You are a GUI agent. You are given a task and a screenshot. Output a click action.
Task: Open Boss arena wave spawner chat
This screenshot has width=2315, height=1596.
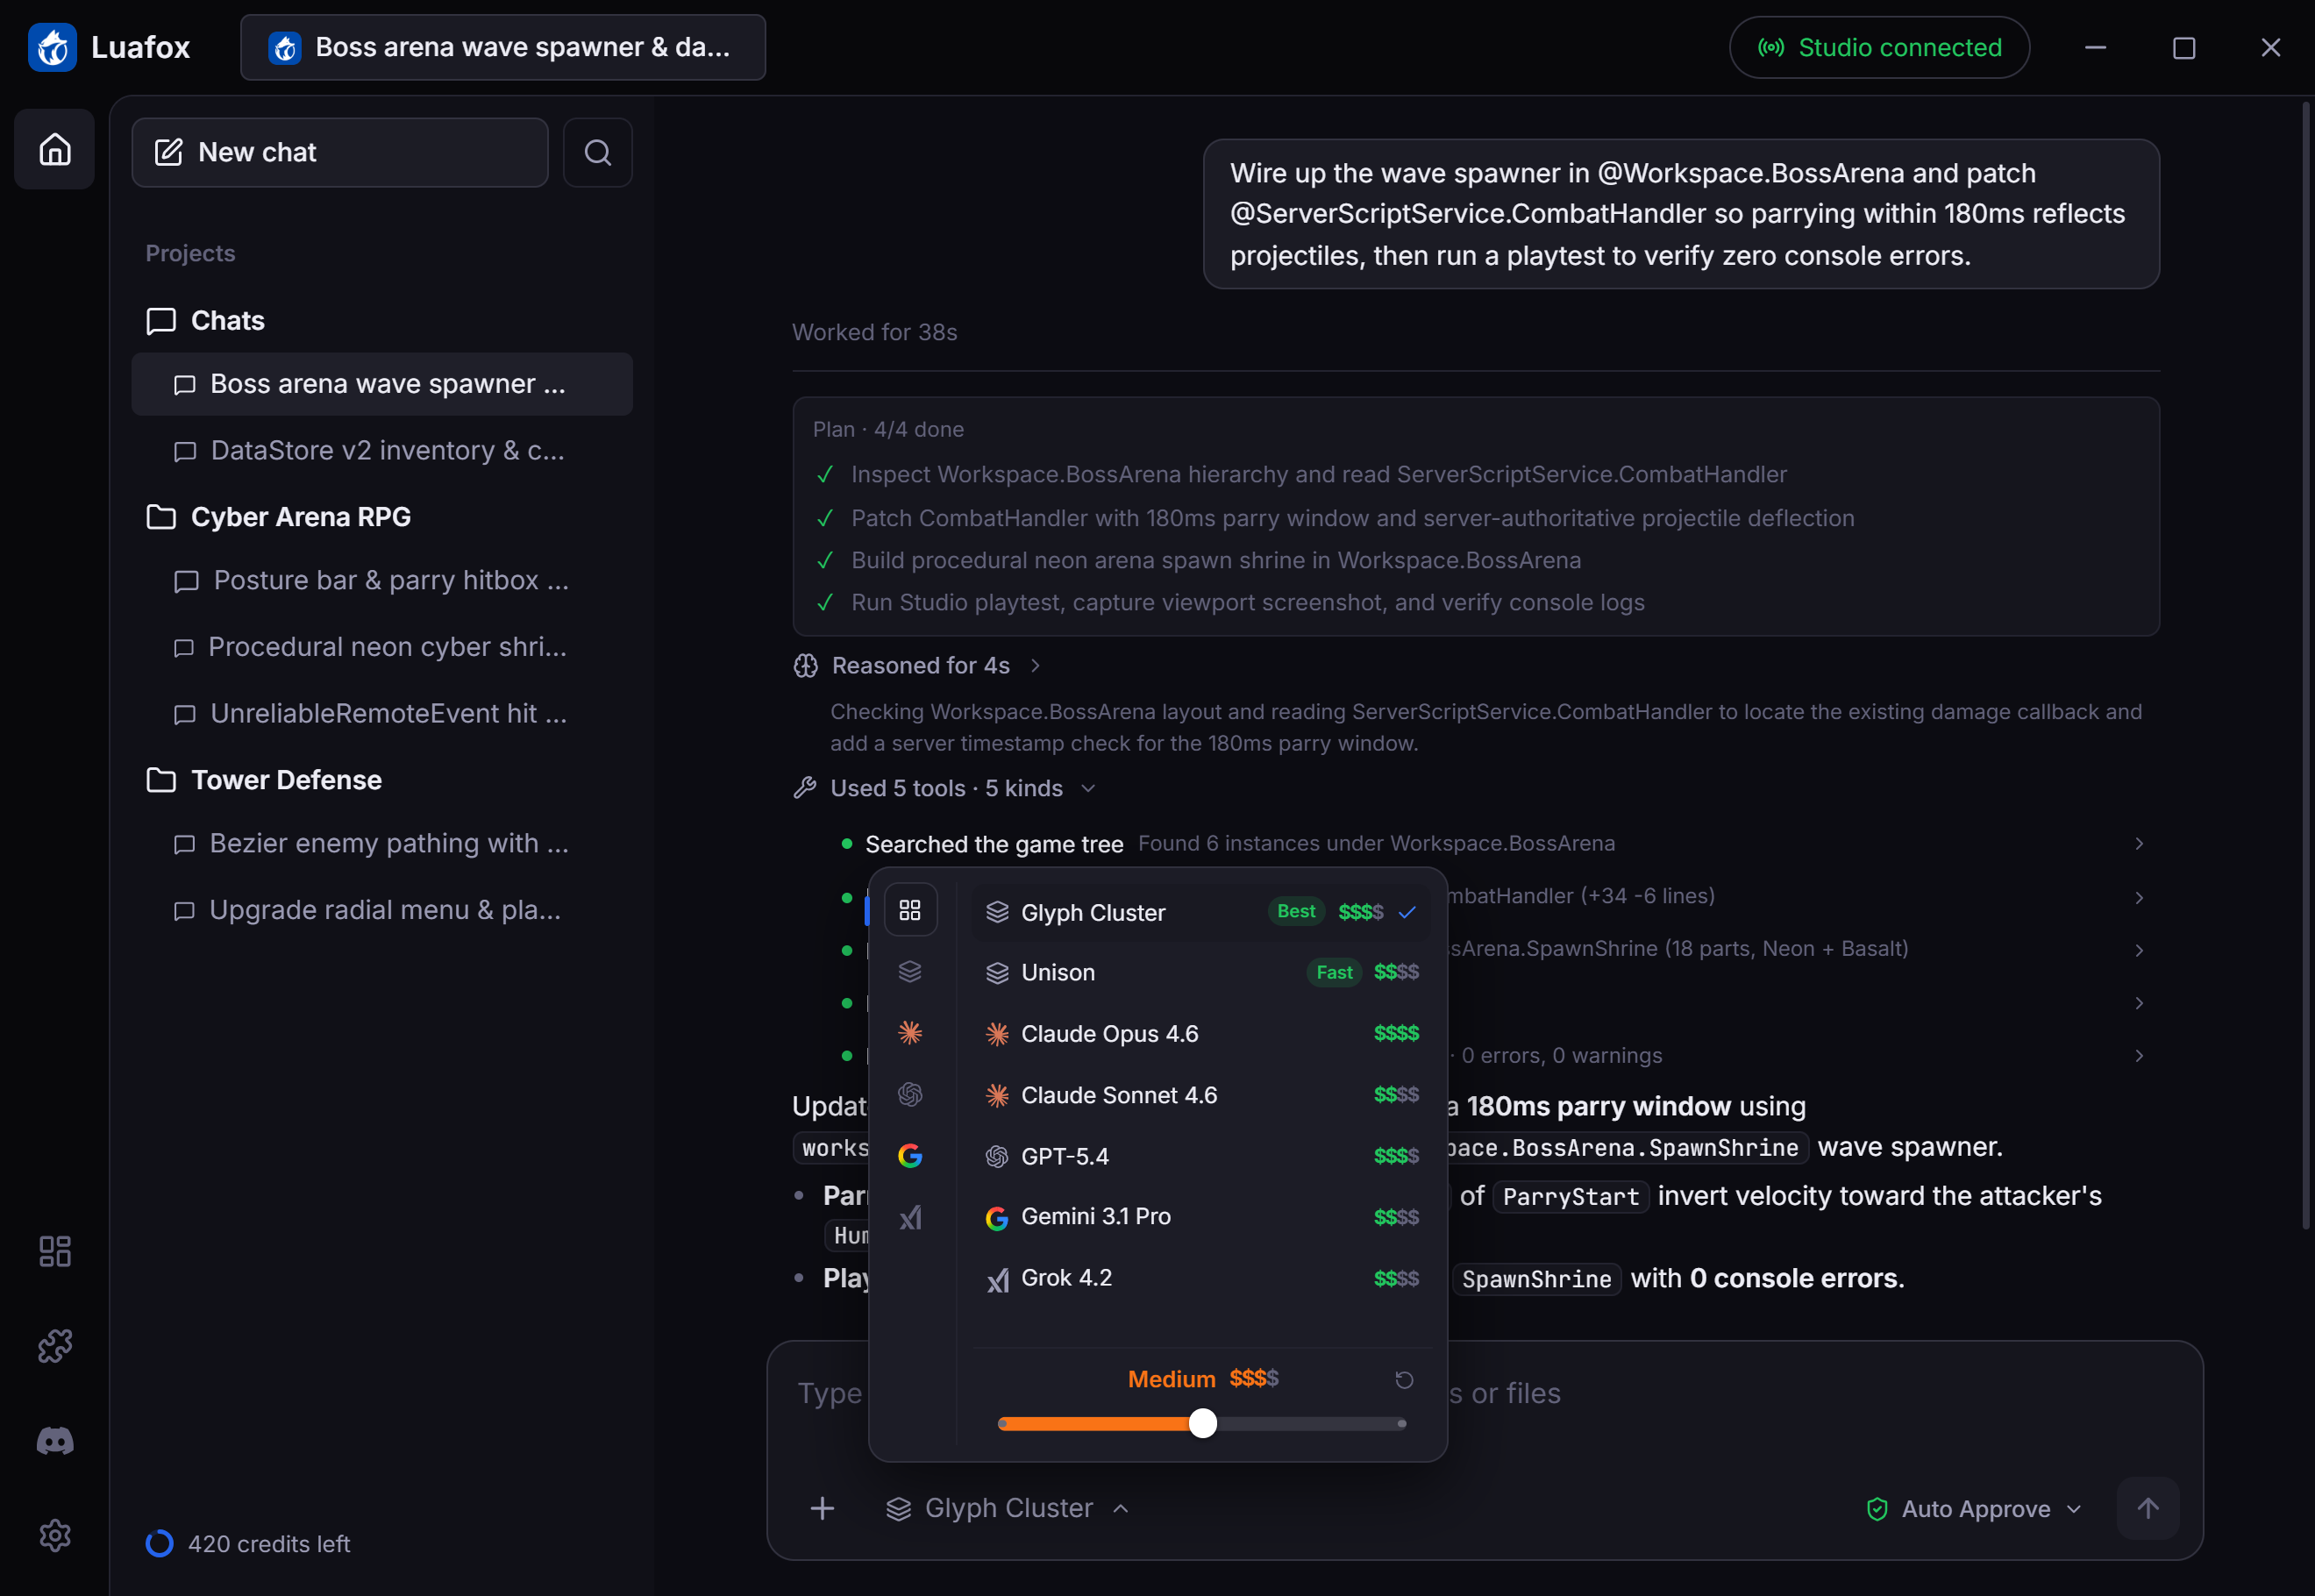pyautogui.click(x=382, y=384)
